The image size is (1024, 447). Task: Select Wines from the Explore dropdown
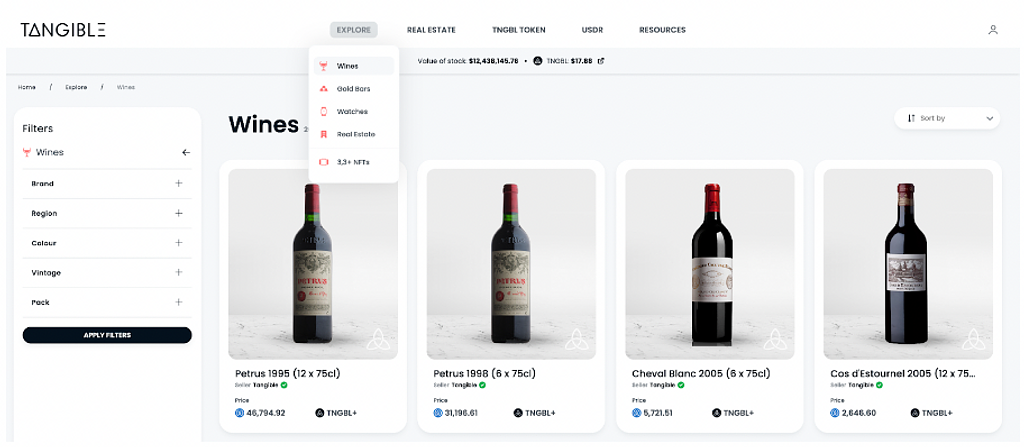pyautogui.click(x=348, y=66)
